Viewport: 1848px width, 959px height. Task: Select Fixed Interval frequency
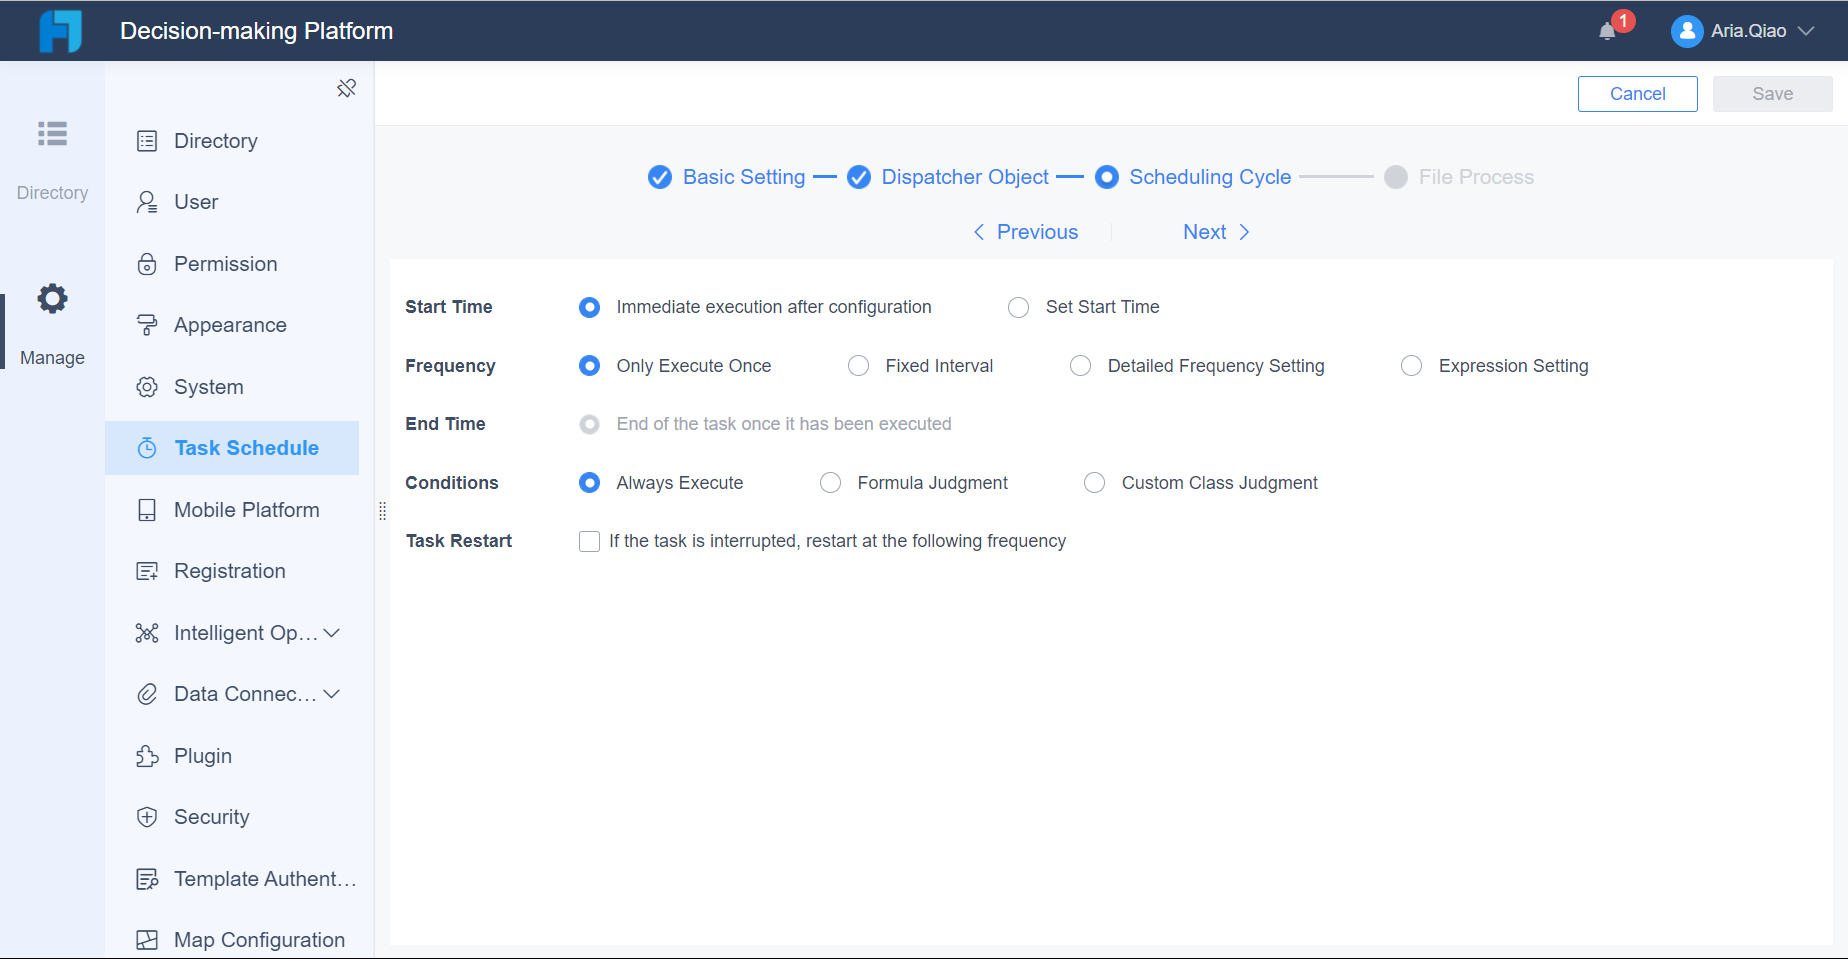tap(858, 366)
